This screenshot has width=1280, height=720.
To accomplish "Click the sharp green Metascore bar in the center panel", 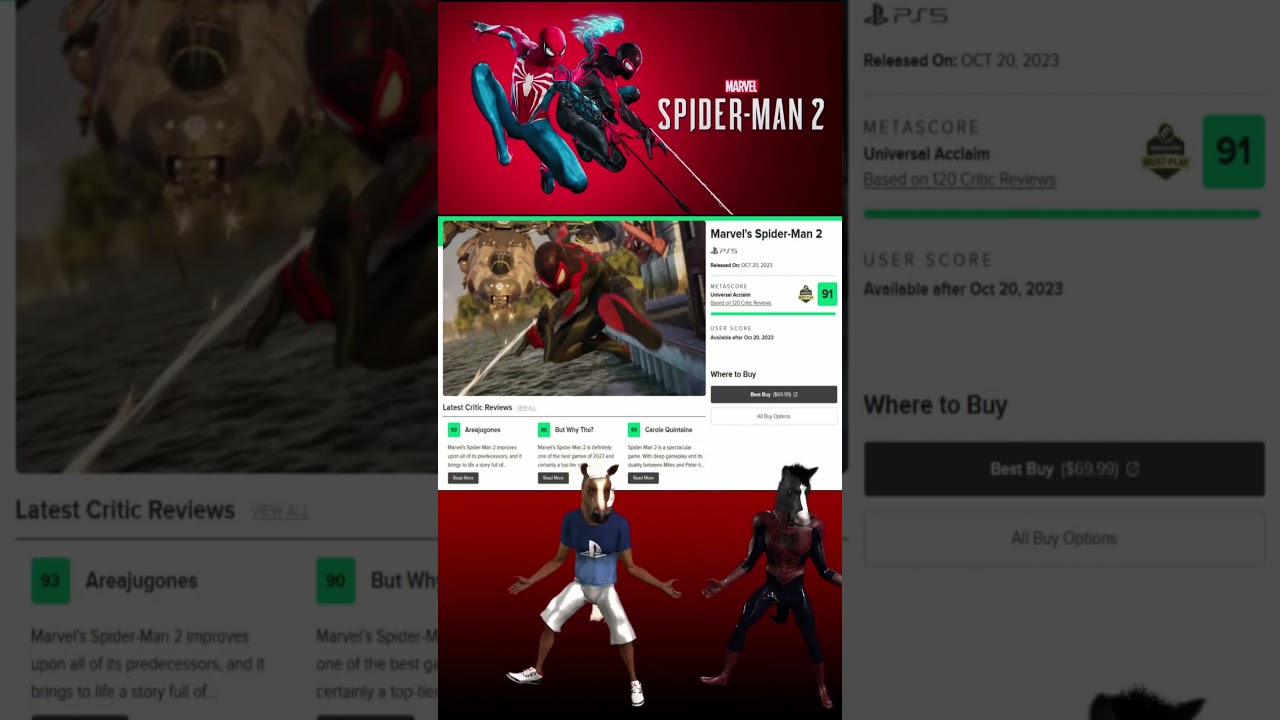I will (773, 314).
